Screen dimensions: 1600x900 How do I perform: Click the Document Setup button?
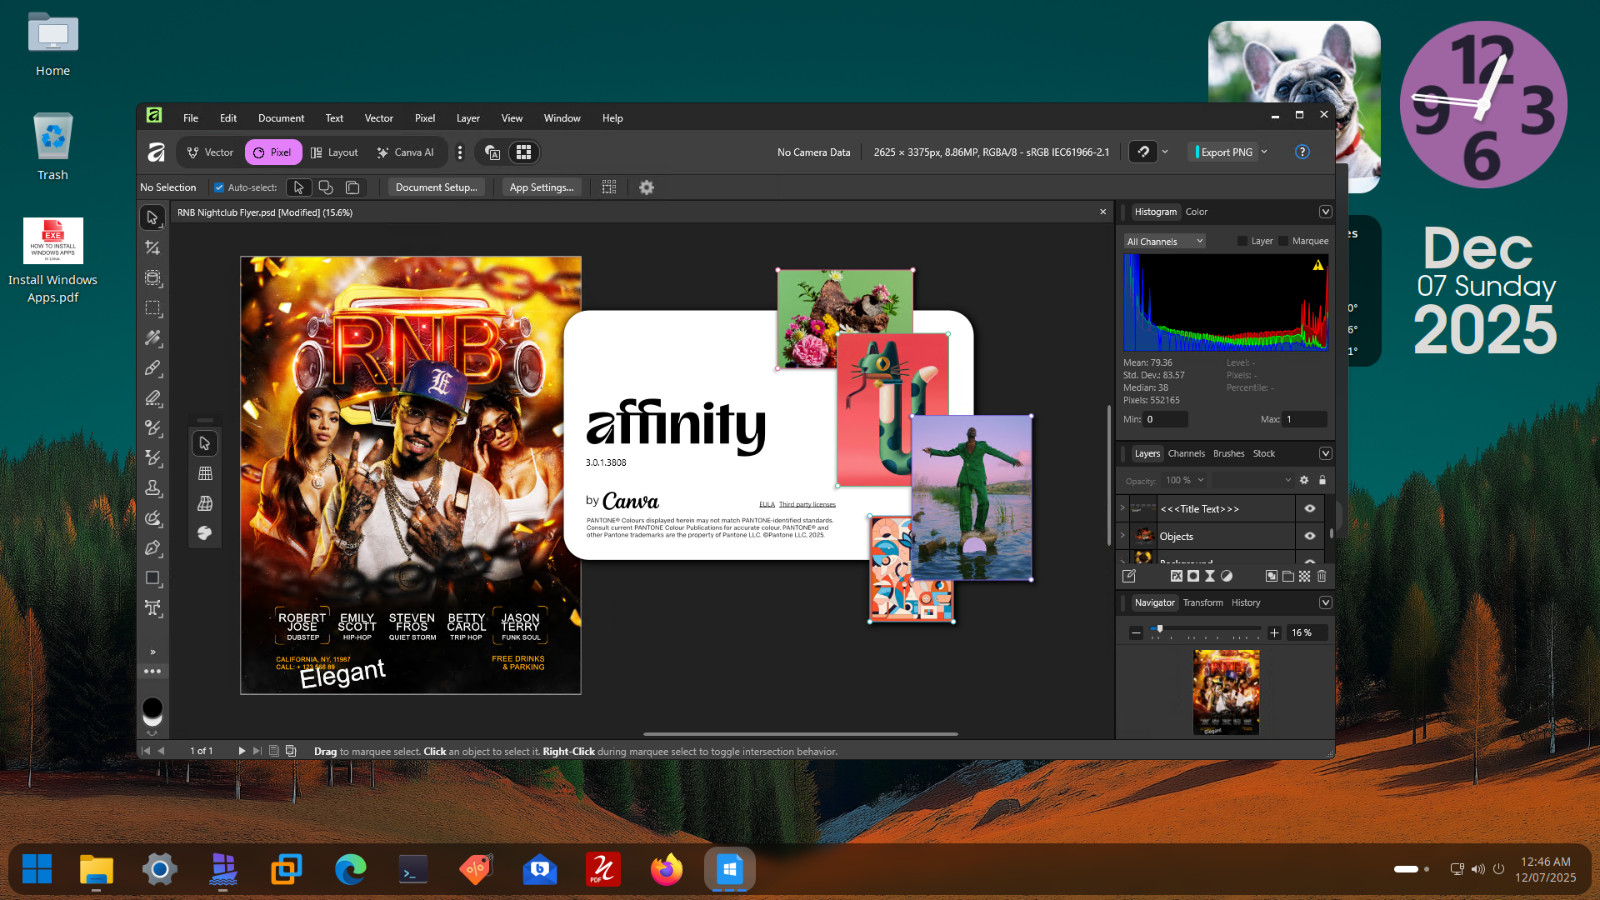[x=436, y=187]
